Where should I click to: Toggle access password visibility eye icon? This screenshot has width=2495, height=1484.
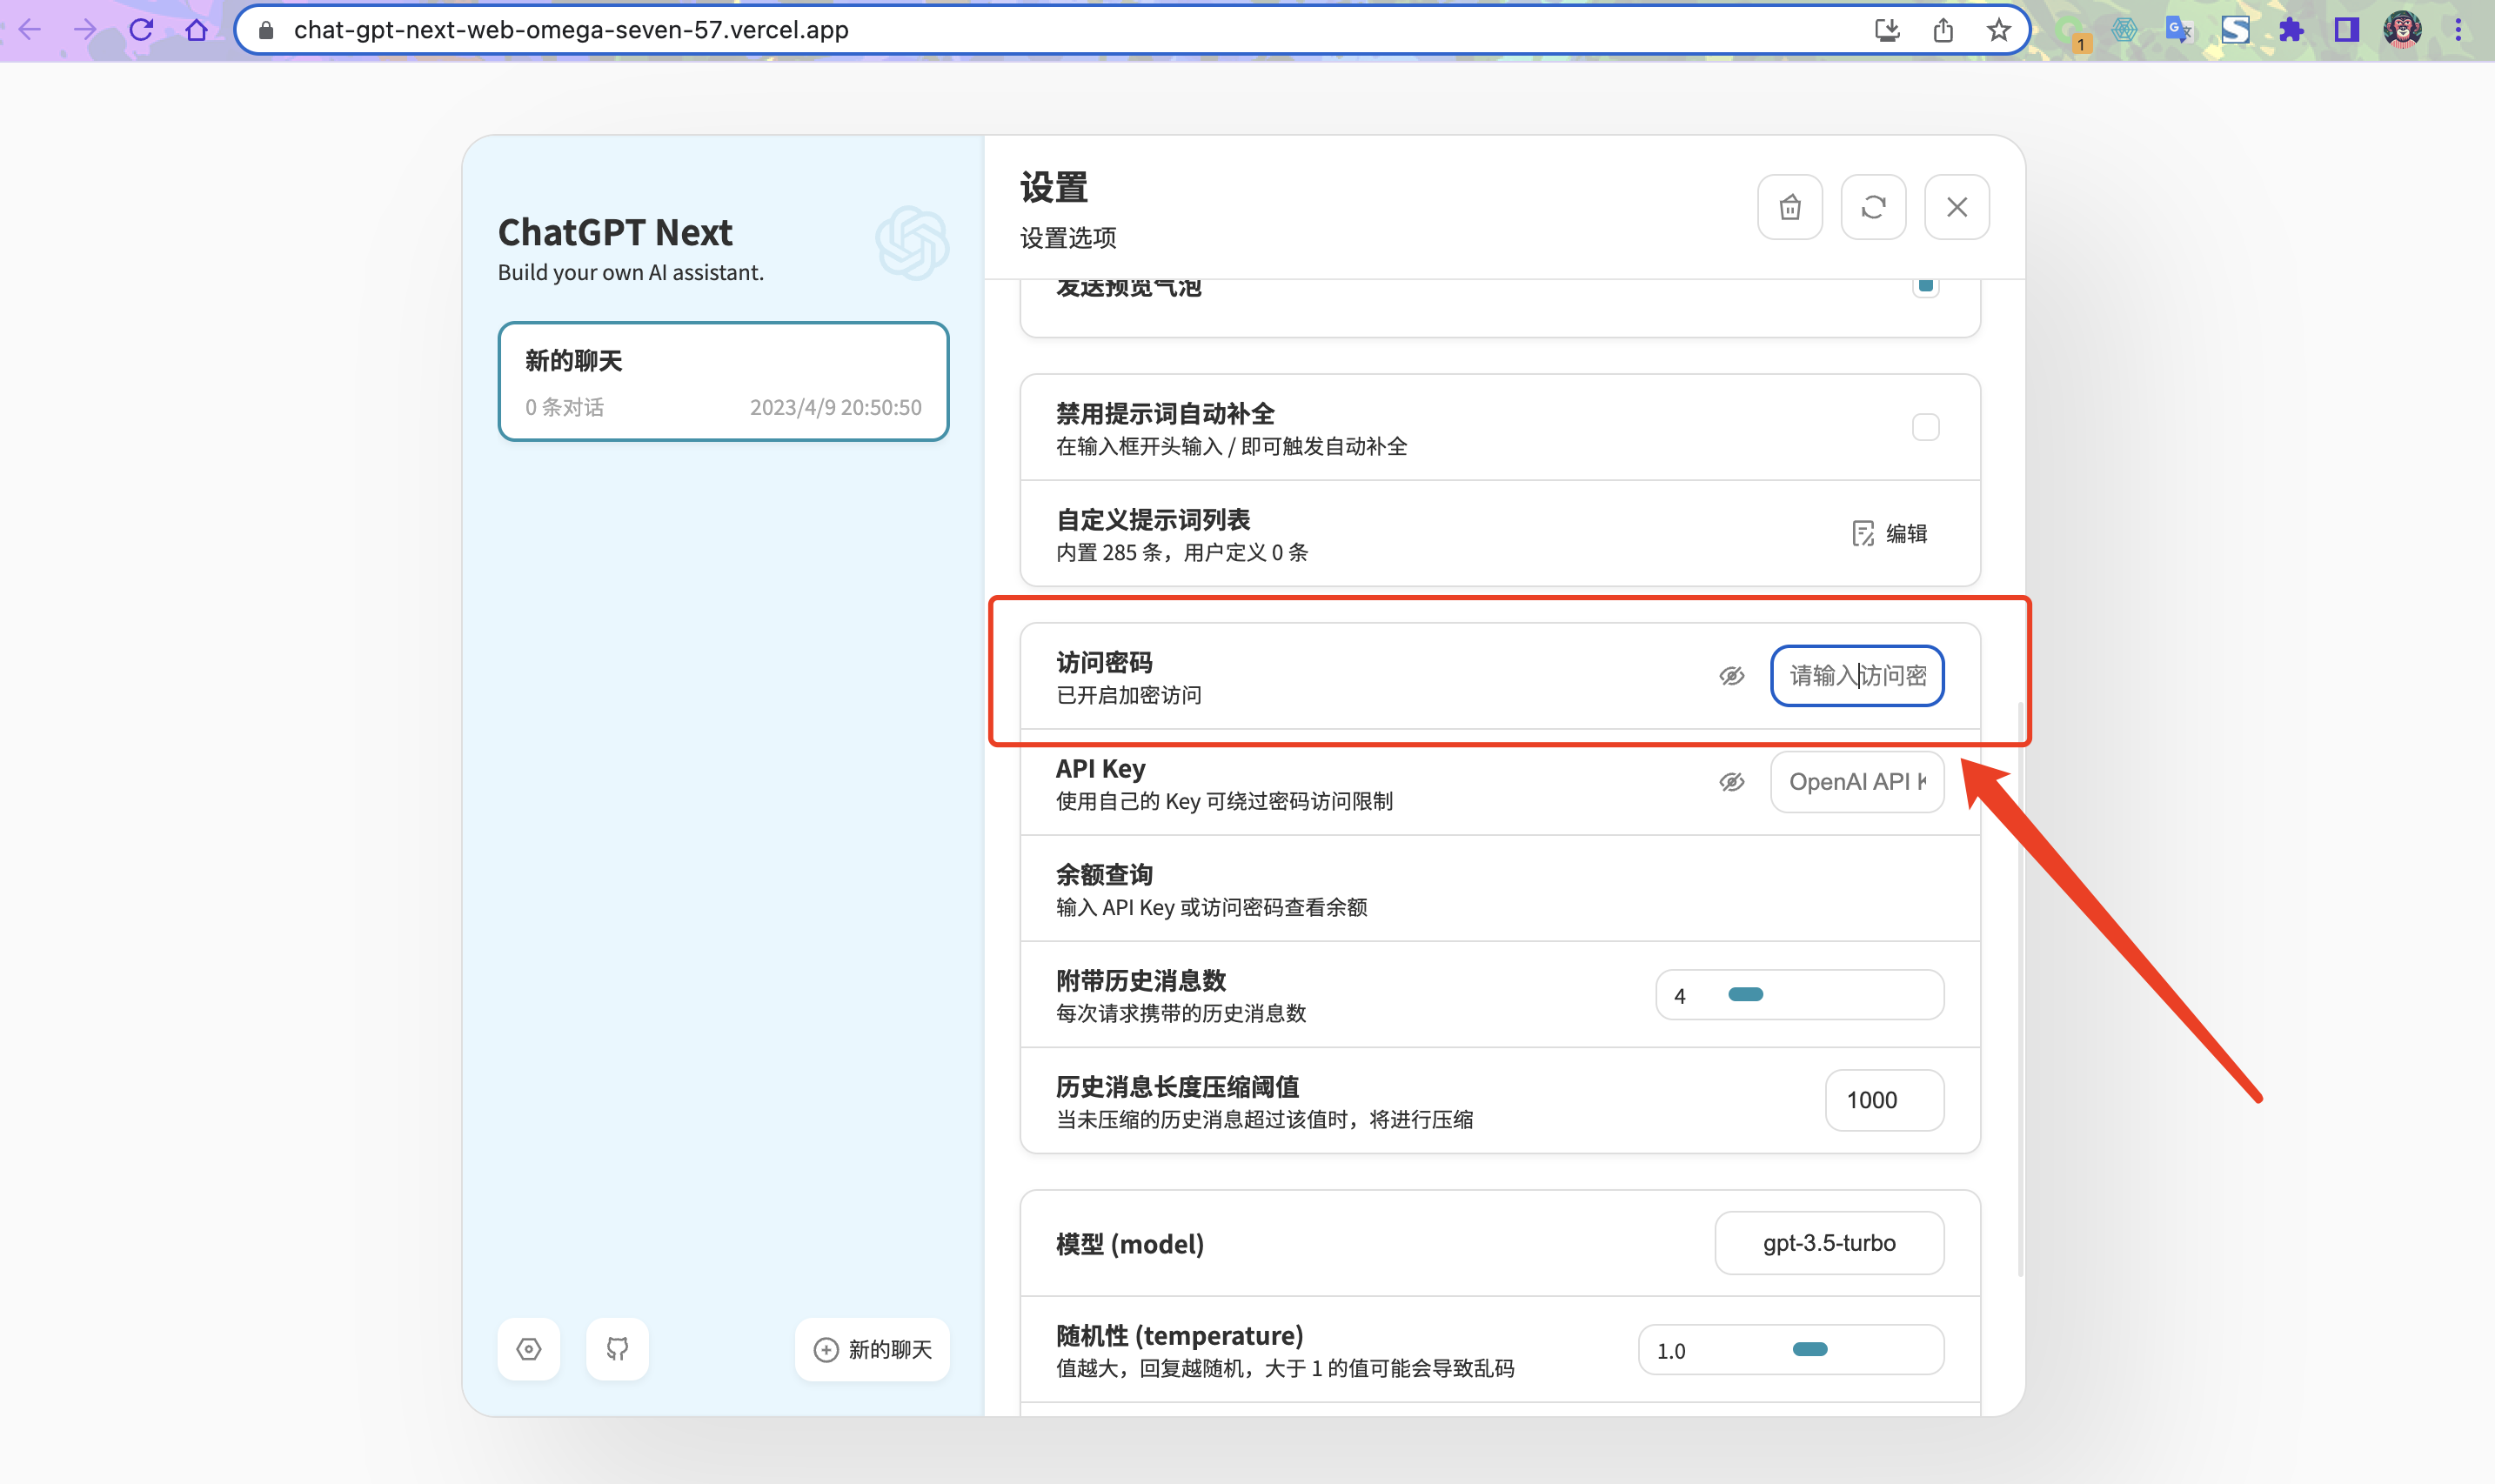click(x=1731, y=676)
